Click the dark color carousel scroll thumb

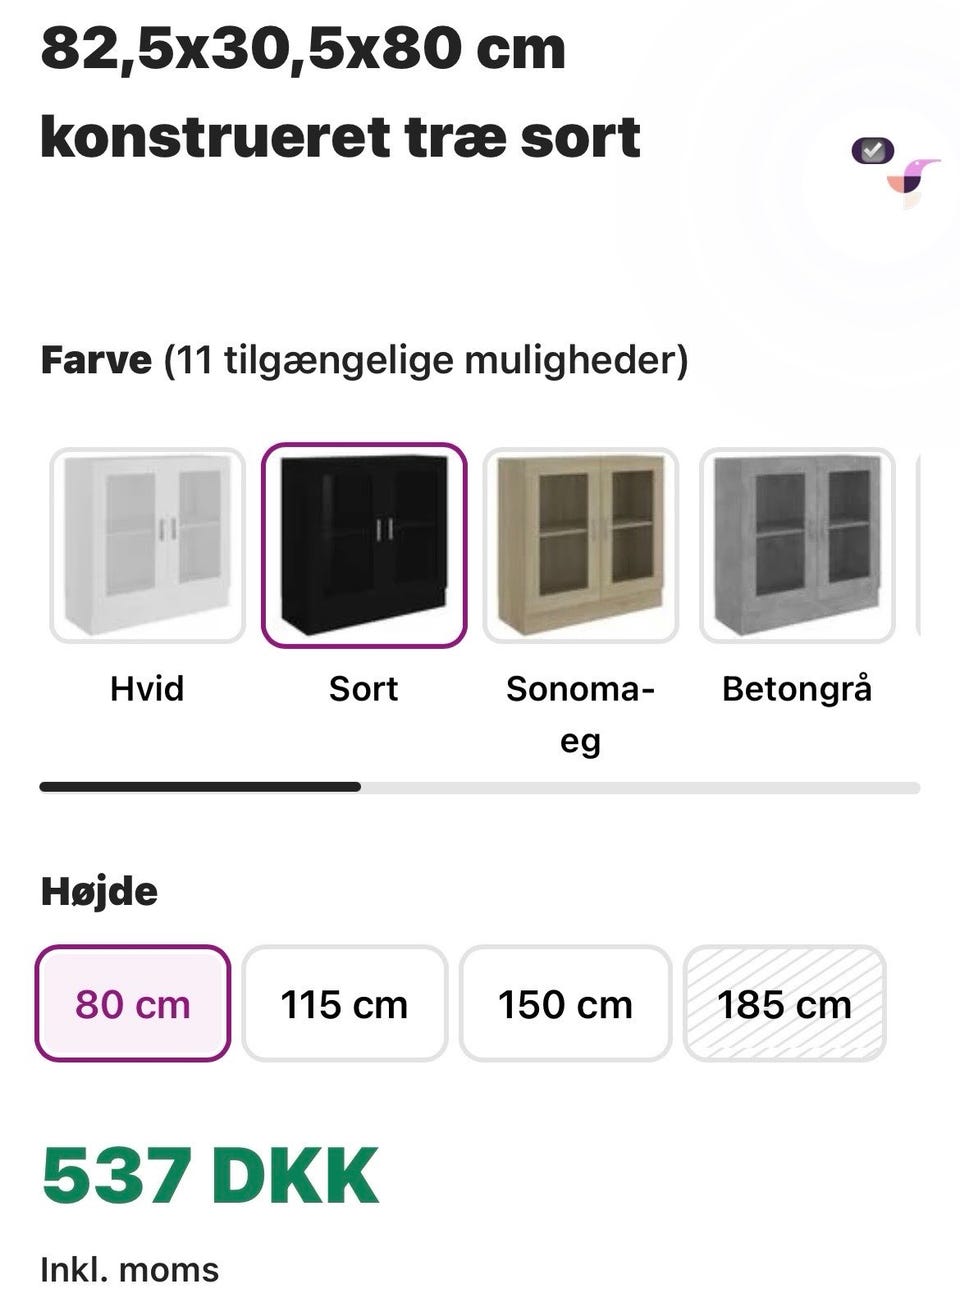click(200, 788)
